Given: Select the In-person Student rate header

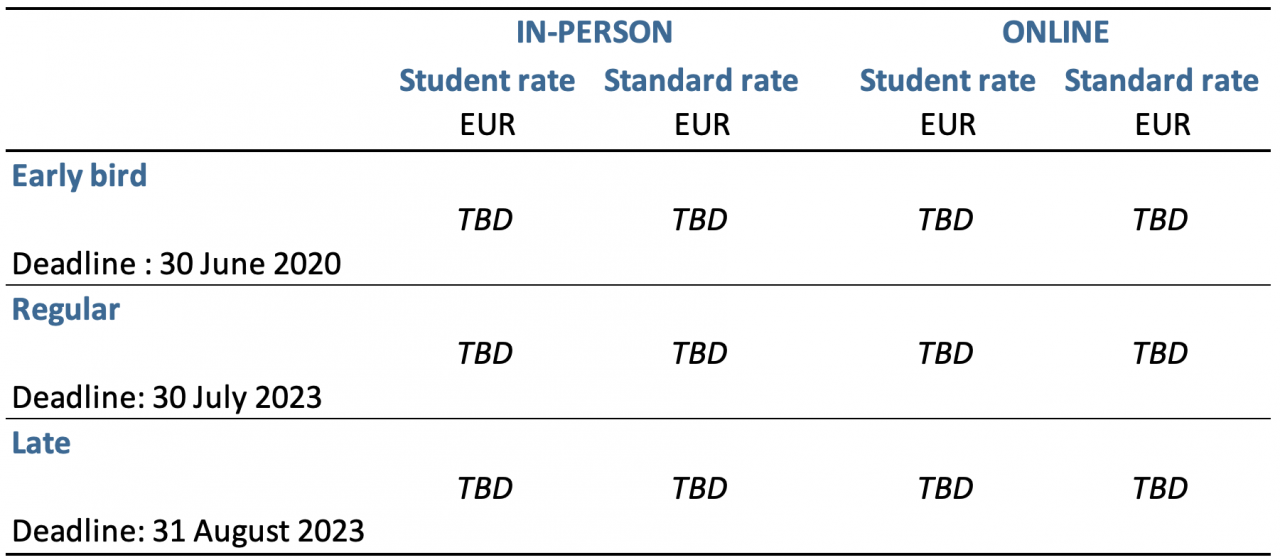Looking at the screenshot, I should (x=487, y=80).
